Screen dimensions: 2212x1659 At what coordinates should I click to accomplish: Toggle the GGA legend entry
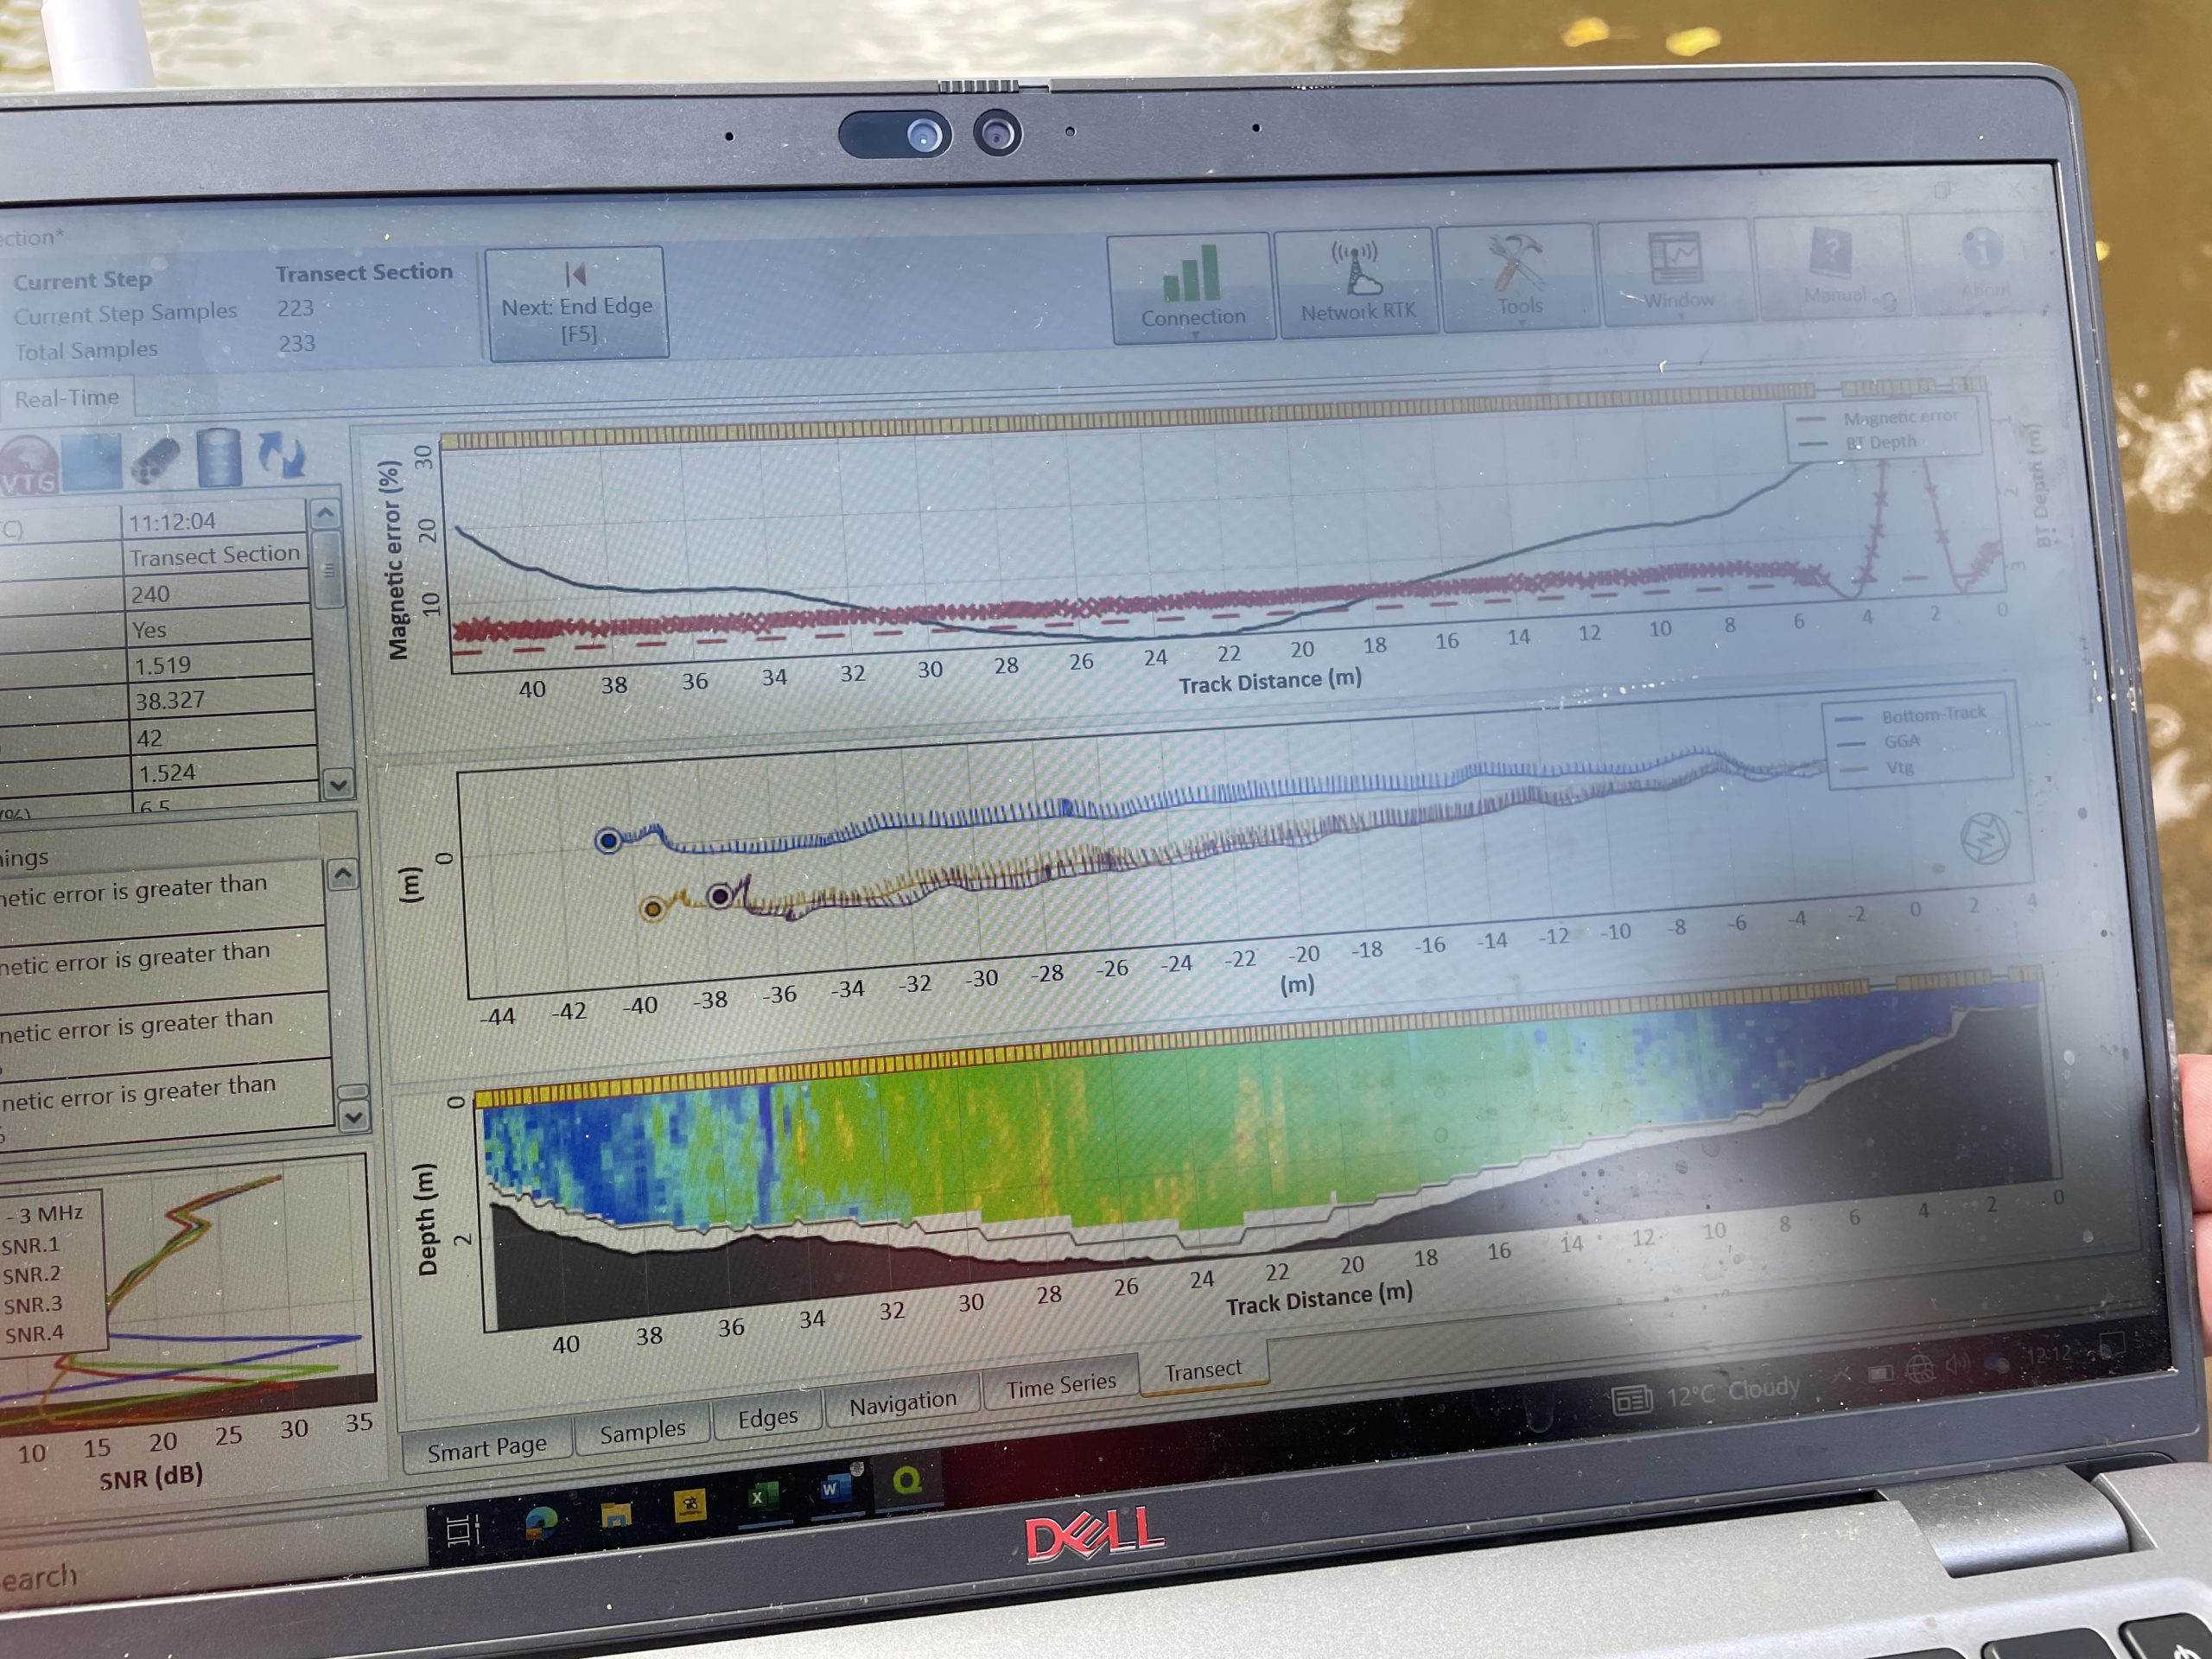pyautogui.click(x=1903, y=742)
